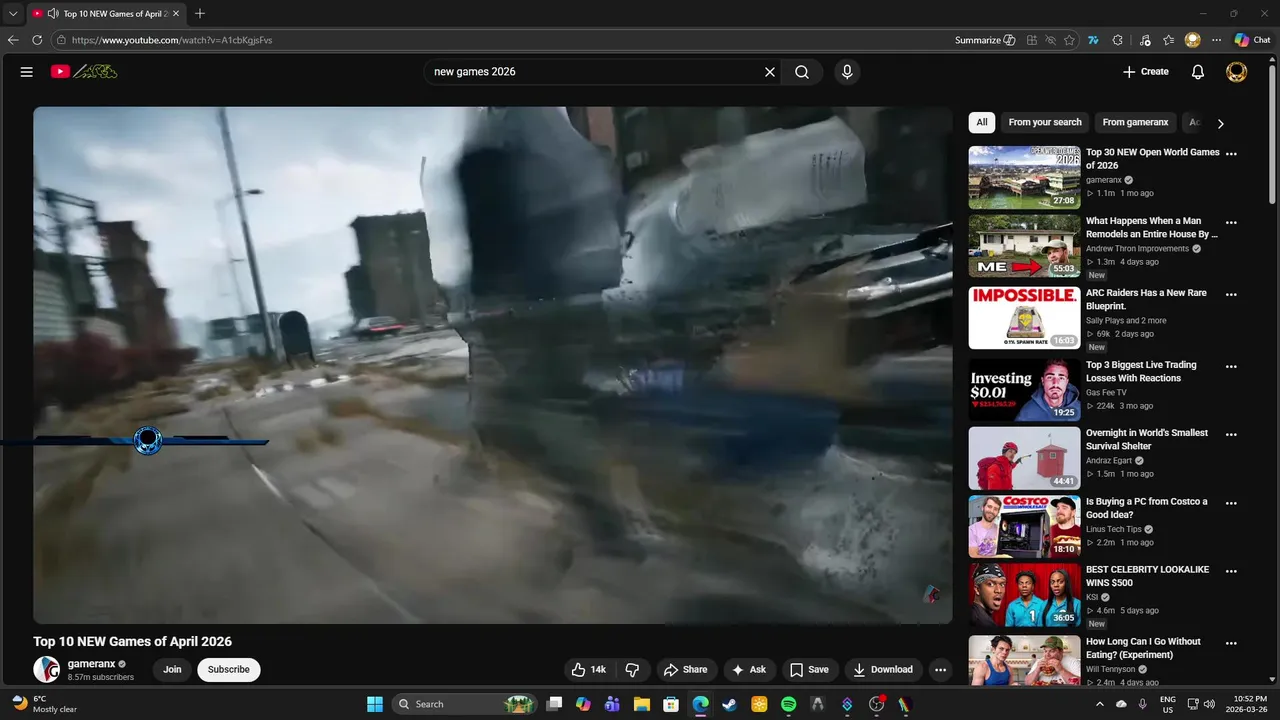Open the YouTube guide hamburger menu
Image resolution: width=1280 pixels, height=720 pixels.
pyautogui.click(x=27, y=72)
